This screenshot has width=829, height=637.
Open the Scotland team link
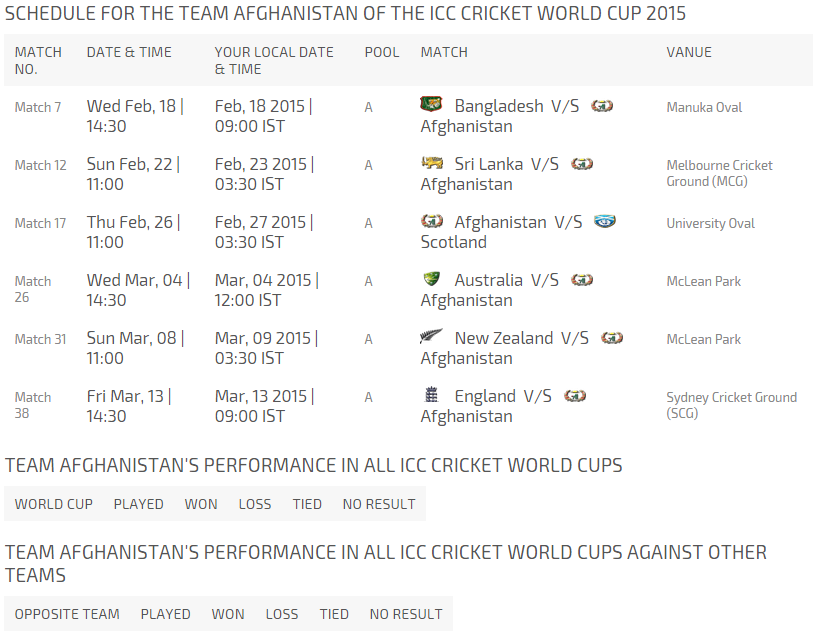(x=454, y=242)
